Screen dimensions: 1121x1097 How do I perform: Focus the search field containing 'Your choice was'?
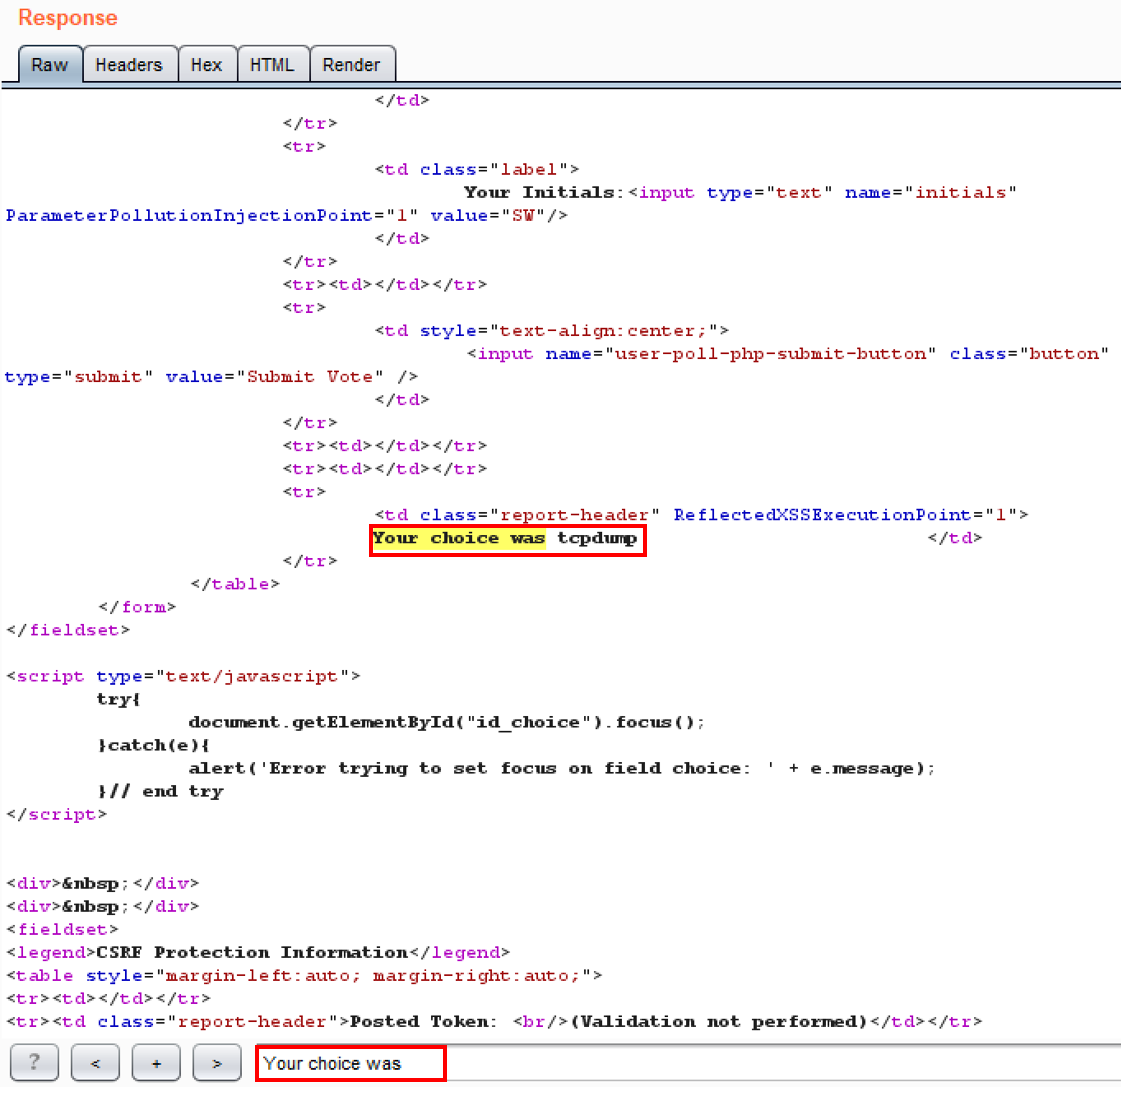350,1063
